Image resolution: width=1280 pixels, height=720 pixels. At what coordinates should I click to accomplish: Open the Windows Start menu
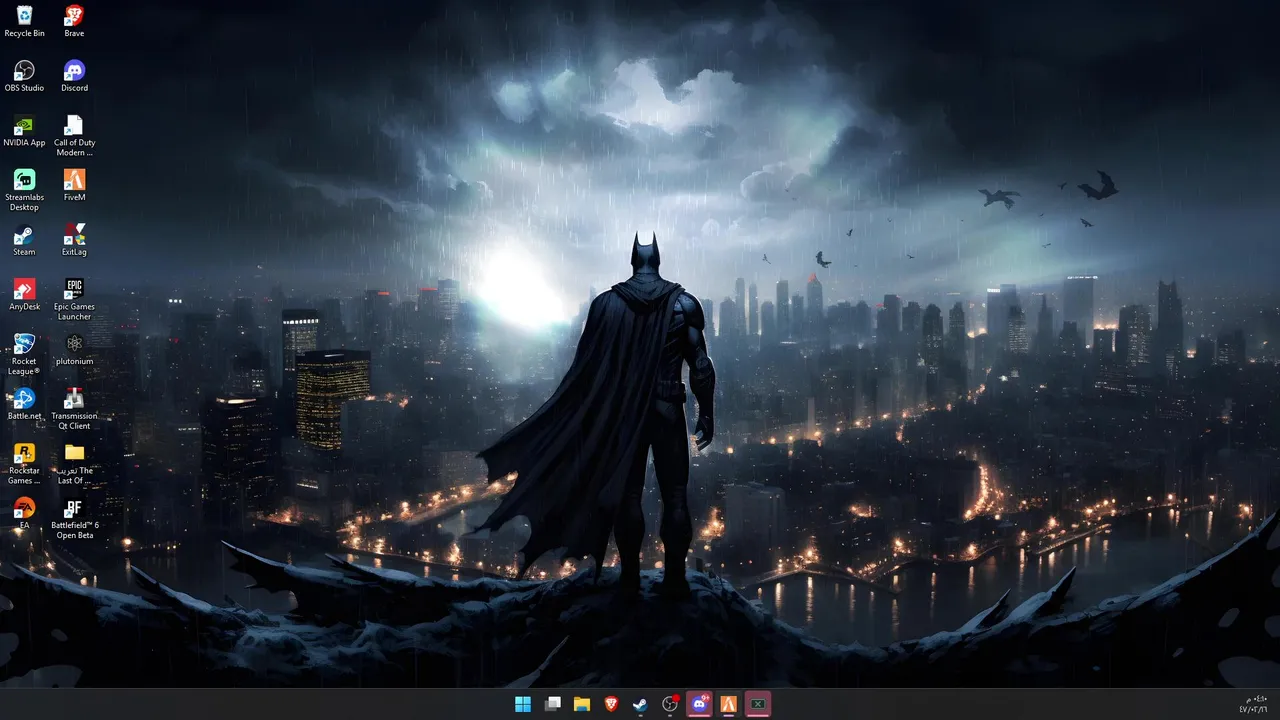[x=523, y=704]
